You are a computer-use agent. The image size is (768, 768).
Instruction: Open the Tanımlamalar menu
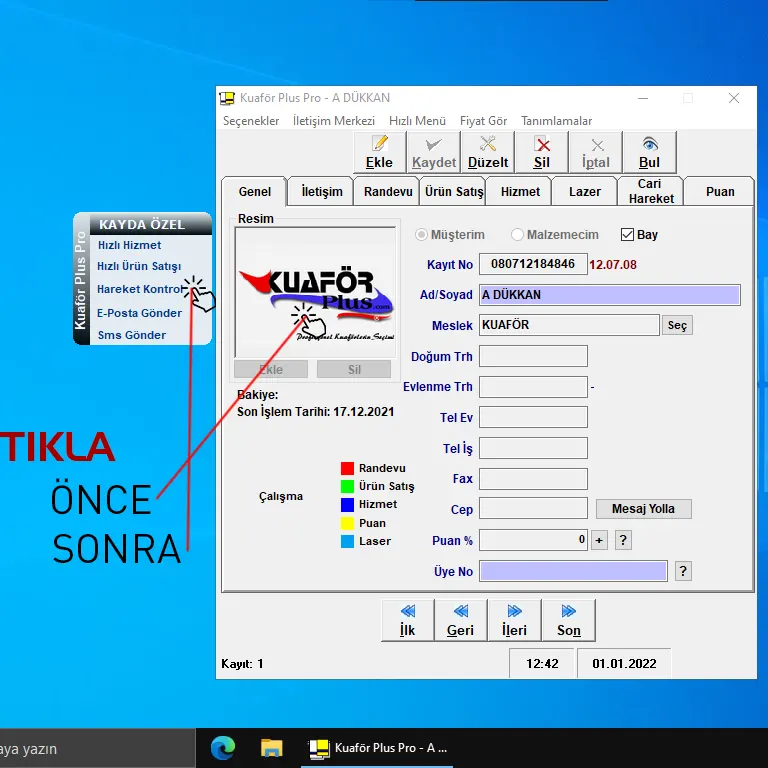[x=556, y=121]
